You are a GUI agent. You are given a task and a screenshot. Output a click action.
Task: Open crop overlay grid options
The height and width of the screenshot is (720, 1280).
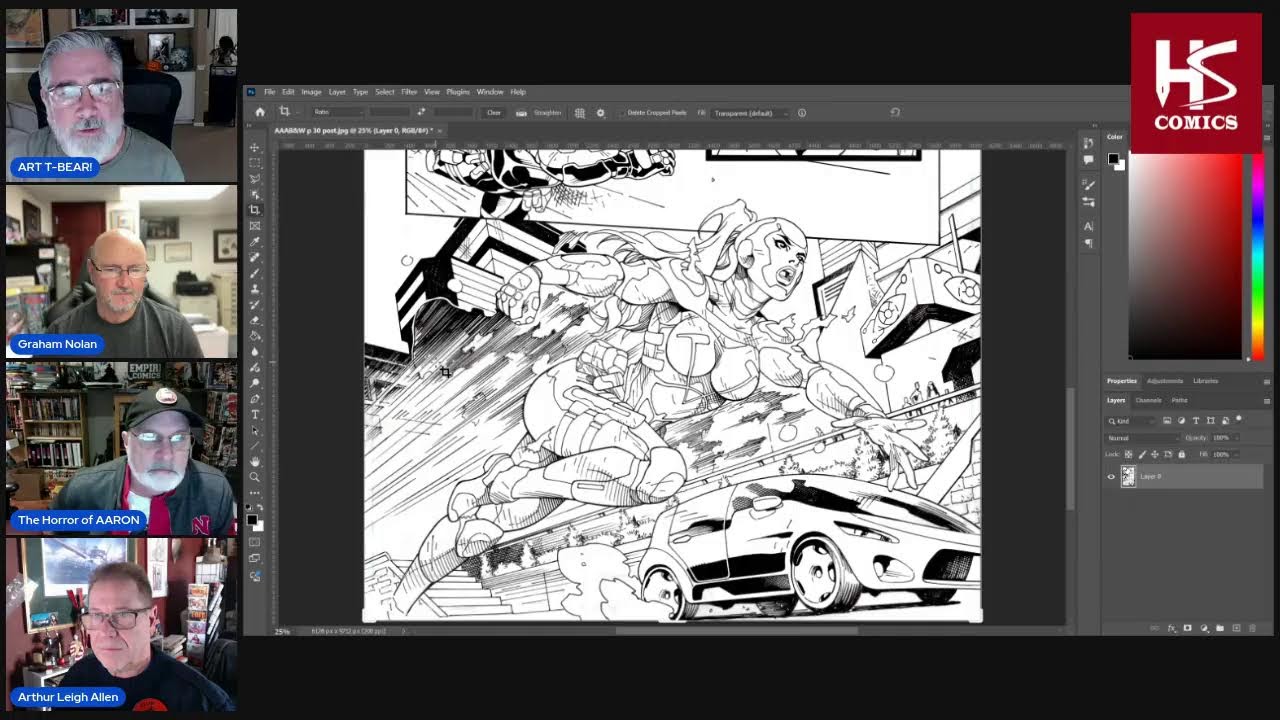(x=580, y=113)
